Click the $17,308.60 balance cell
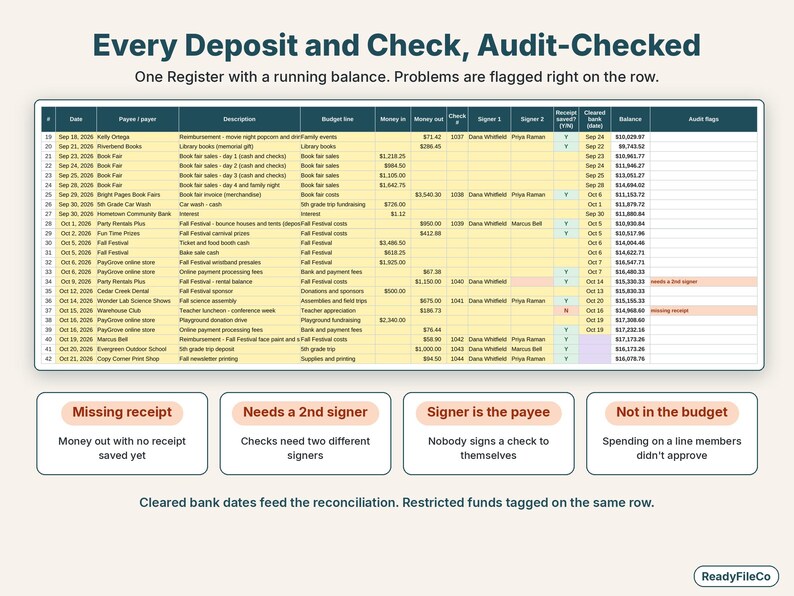This screenshot has height=596, width=794. click(630, 320)
